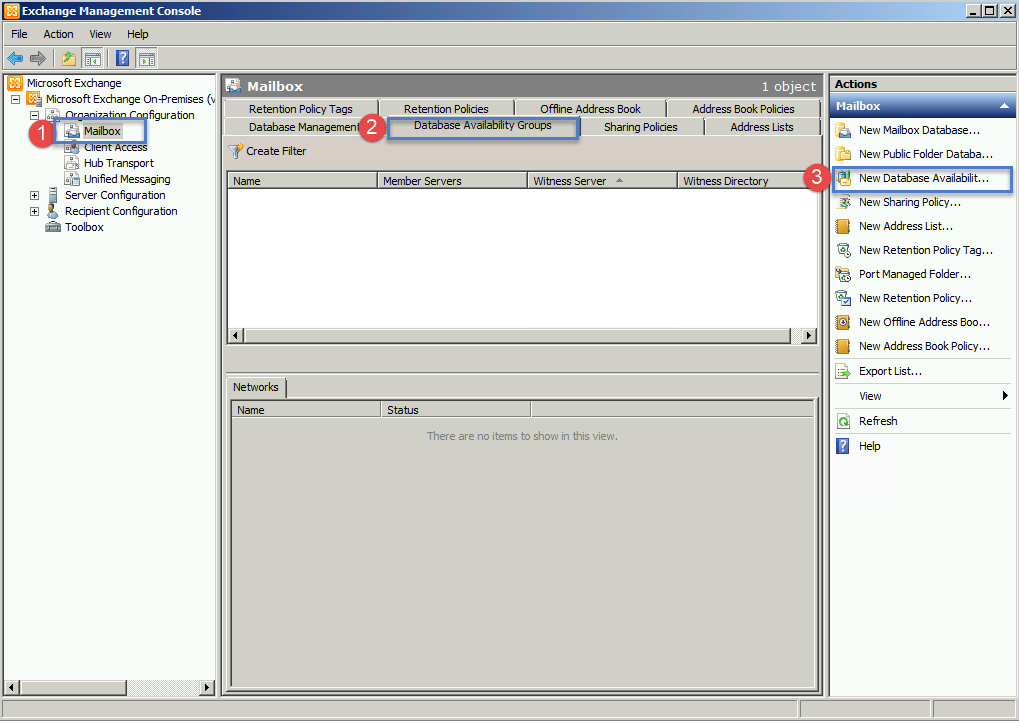1019x721 pixels.
Task: Click the New Public Folder Database icon
Action: coord(844,154)
